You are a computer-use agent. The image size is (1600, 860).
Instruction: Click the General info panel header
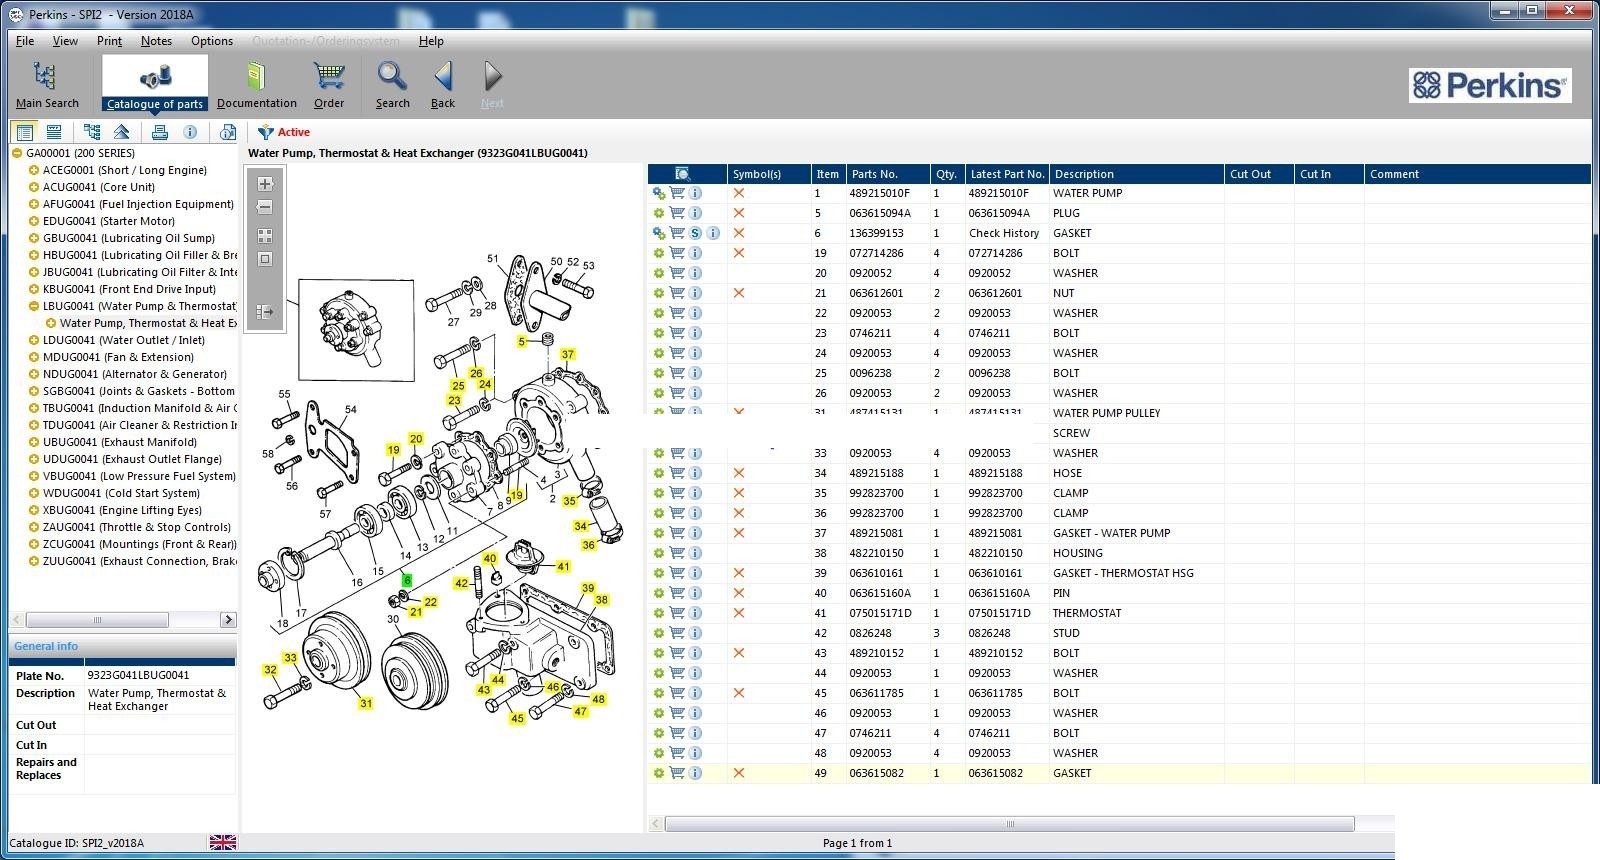[x=122, y=646]
